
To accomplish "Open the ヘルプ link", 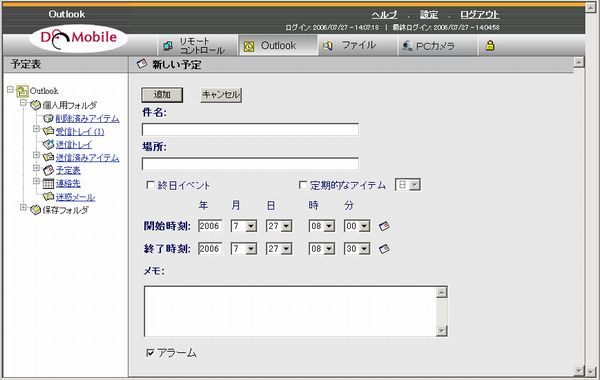I will [384, 15].
